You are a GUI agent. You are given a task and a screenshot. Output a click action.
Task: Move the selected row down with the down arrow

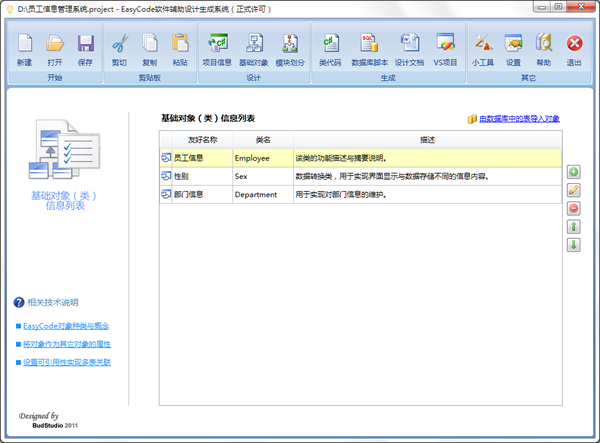tap(573, 244)
